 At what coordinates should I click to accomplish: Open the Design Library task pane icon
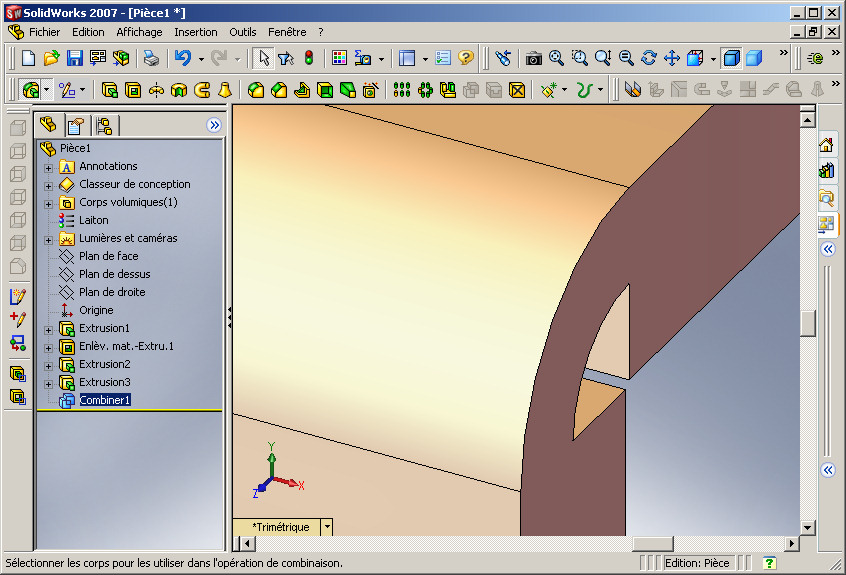click(x=827, y=171)
